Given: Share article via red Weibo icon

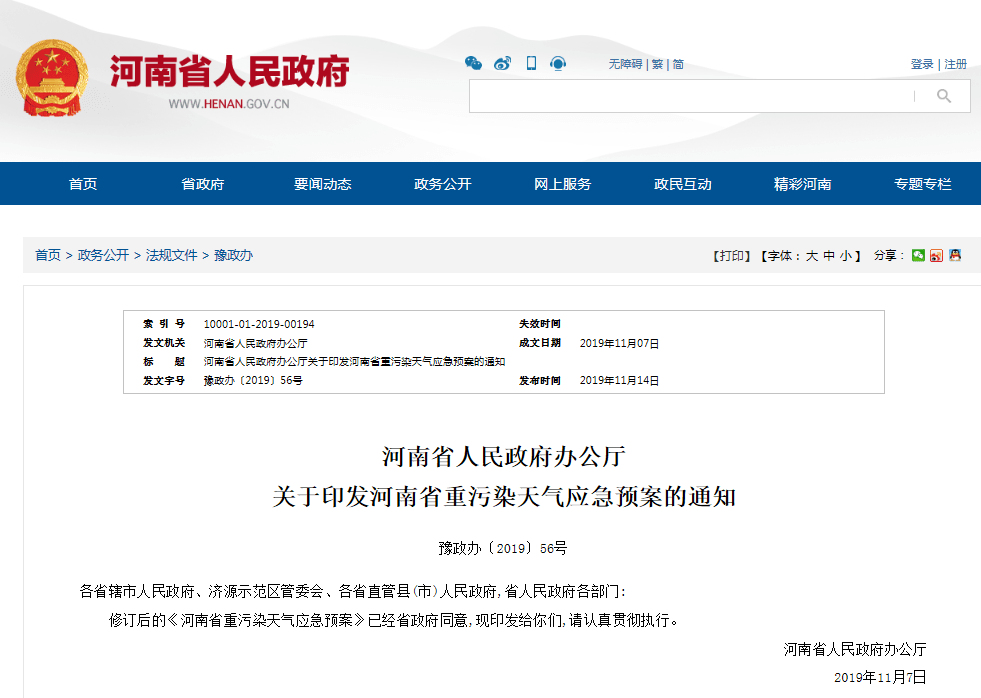Looking at the screenshot, I should pos(936,256).
